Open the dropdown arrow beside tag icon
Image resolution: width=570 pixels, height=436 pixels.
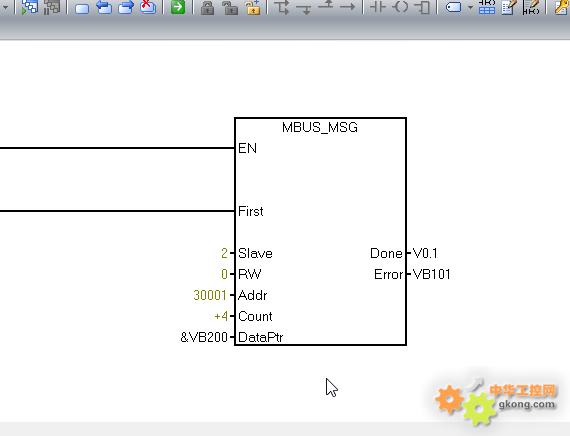pos(470,7)
